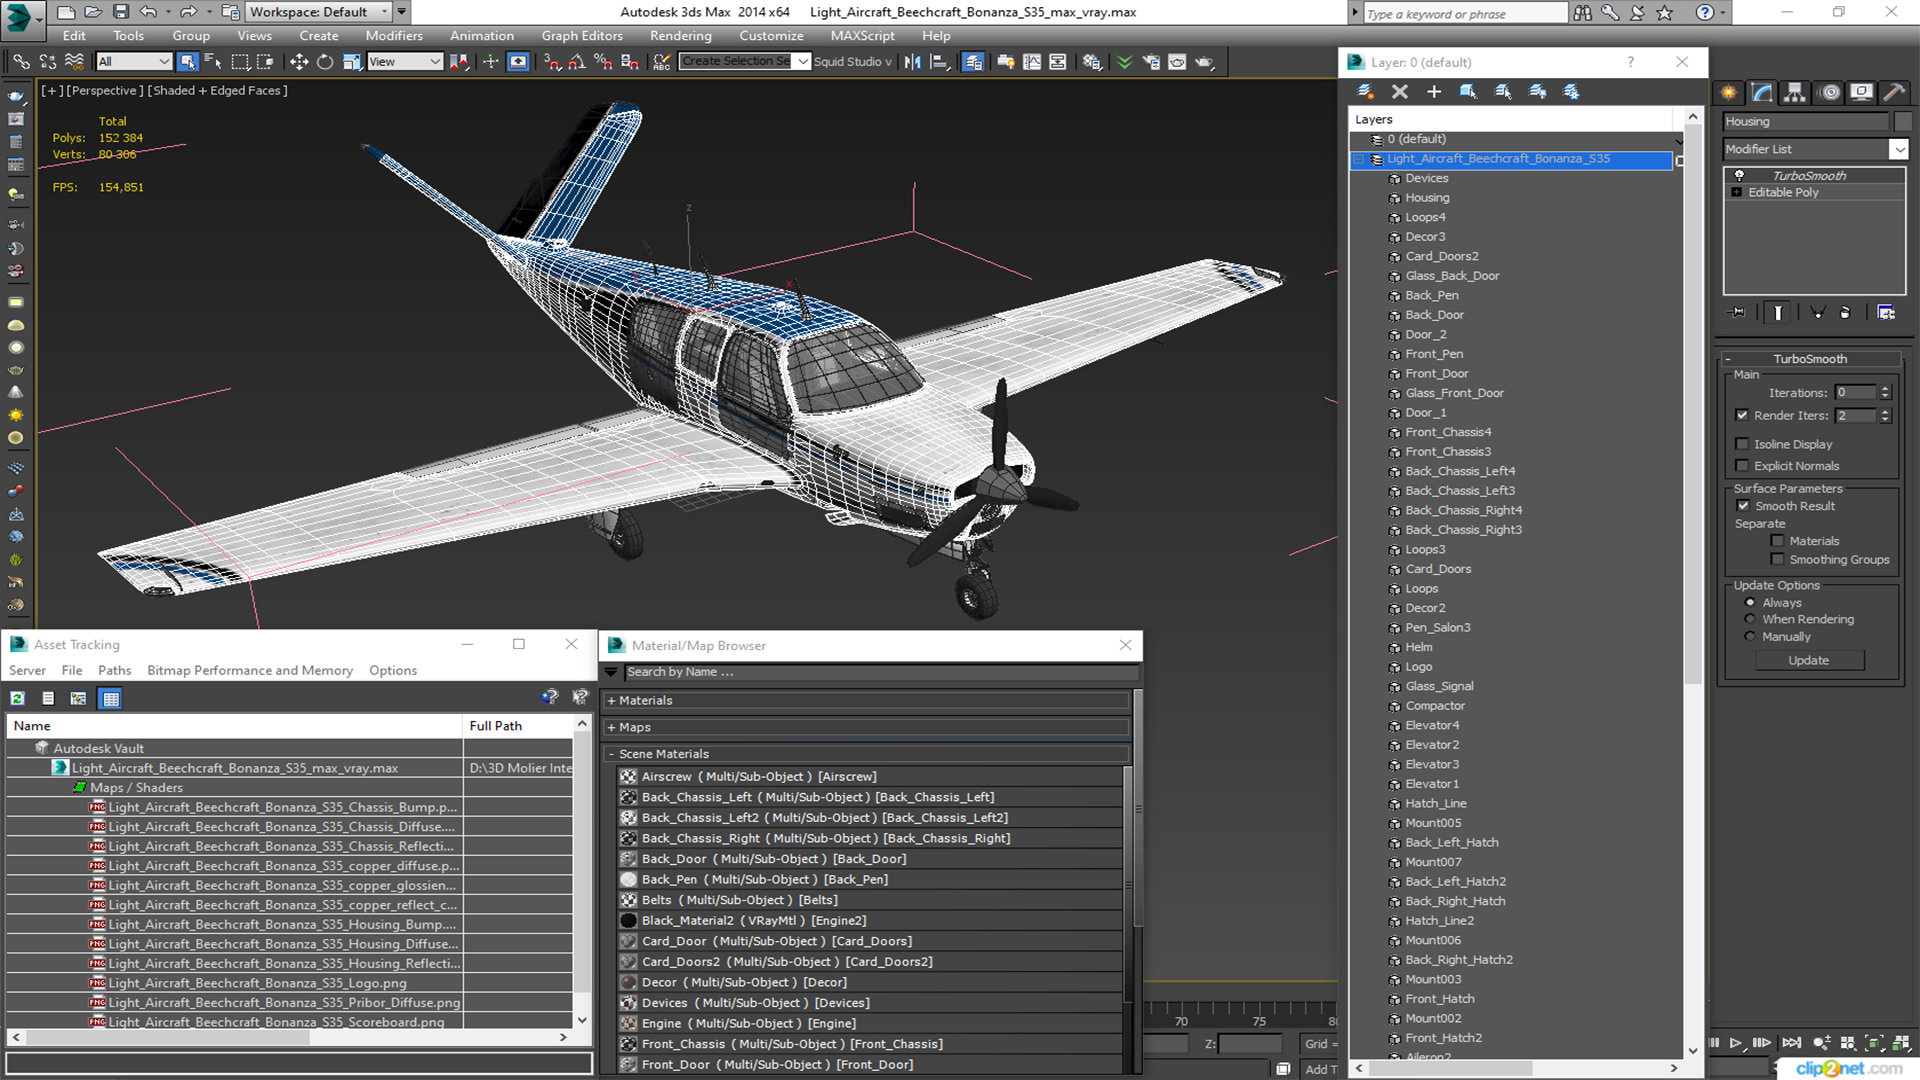Collapse TurboSmooth rollout header
Viewport: 1920px width, 1080px height.
1810,359
